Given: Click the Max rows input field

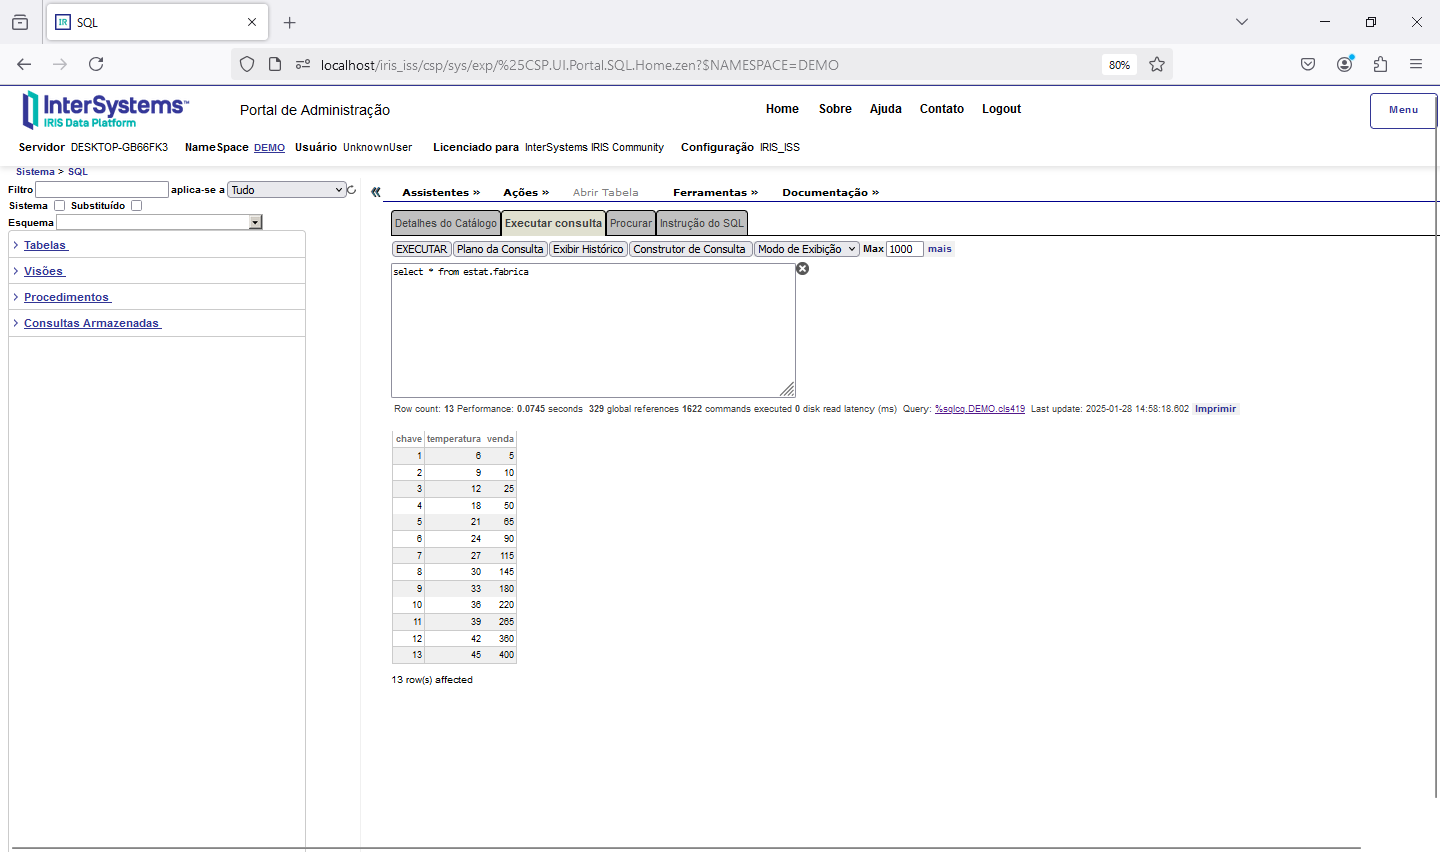Looking at the screenshot, I should 903,249.
